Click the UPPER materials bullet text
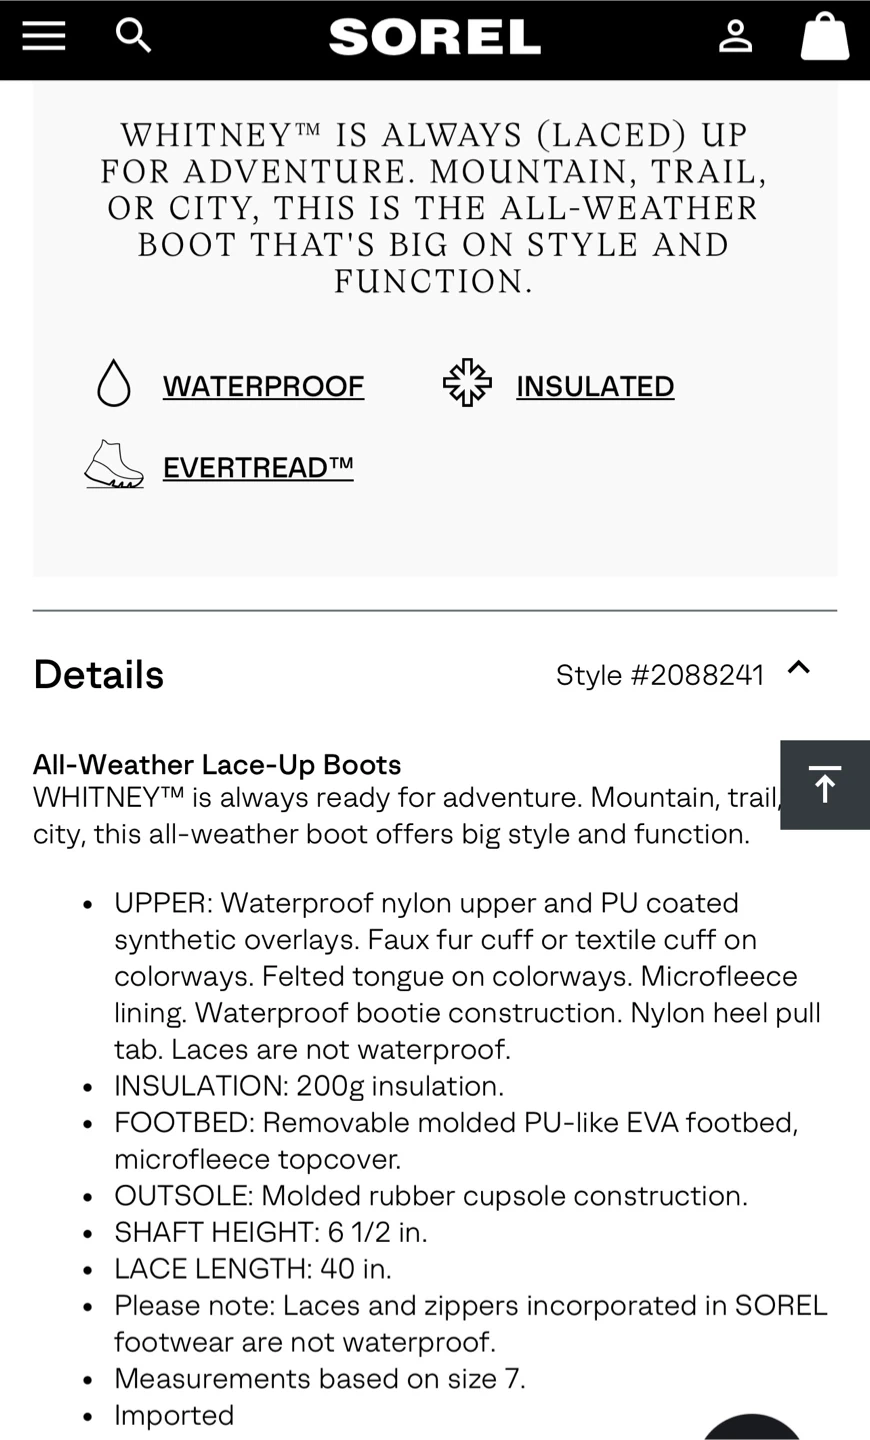This screenshot has height=1440, width=870. coord(467,975)
